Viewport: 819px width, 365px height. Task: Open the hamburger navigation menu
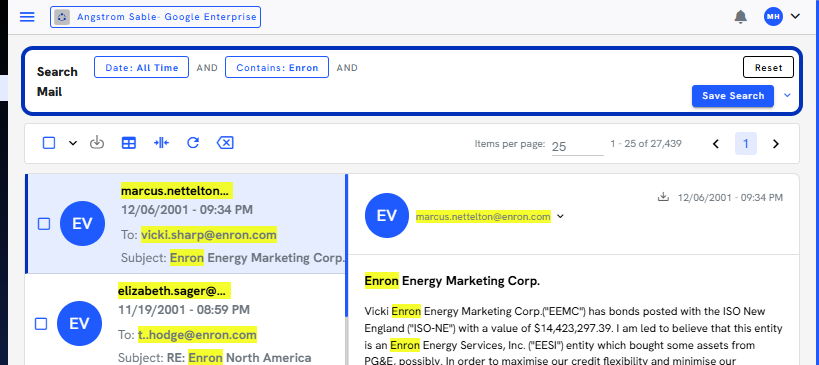[27, 17]
